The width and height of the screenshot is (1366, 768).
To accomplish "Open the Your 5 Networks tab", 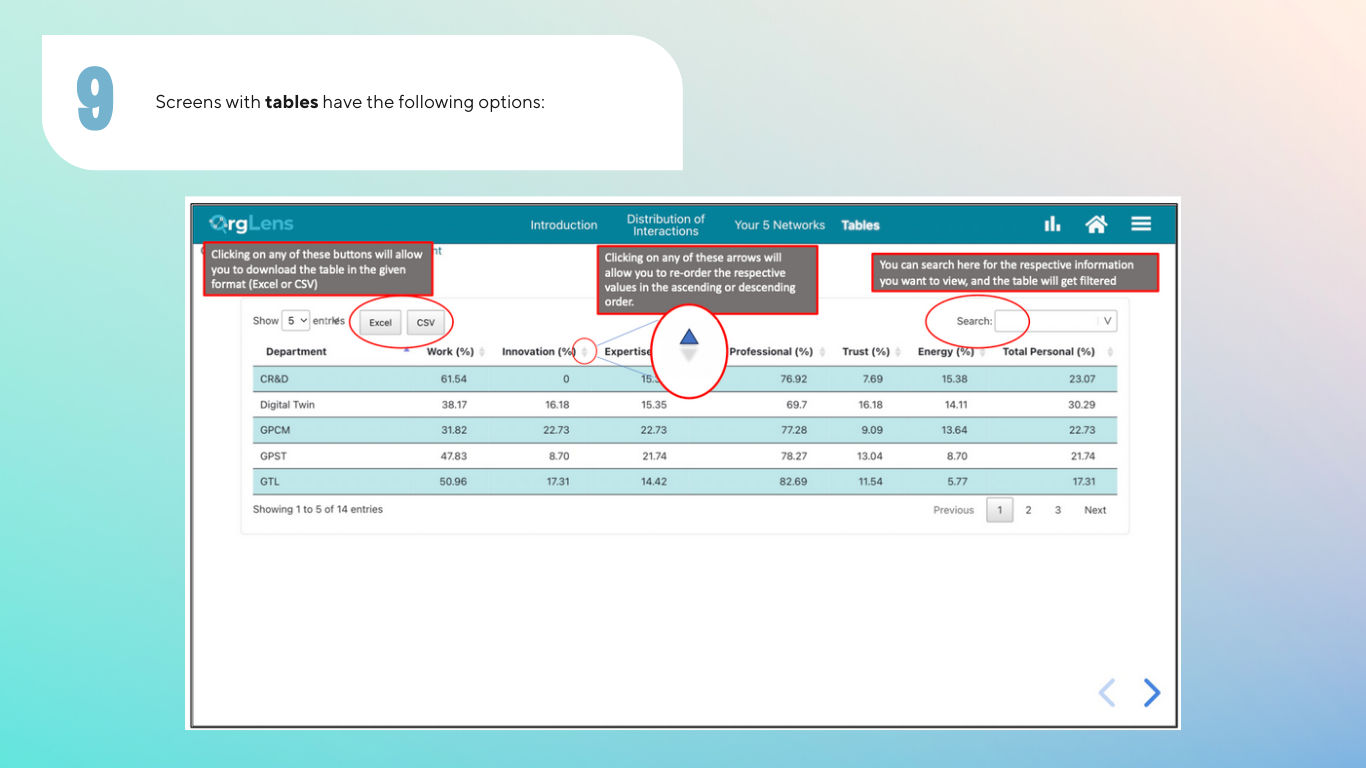I will [x=779, y=225].
